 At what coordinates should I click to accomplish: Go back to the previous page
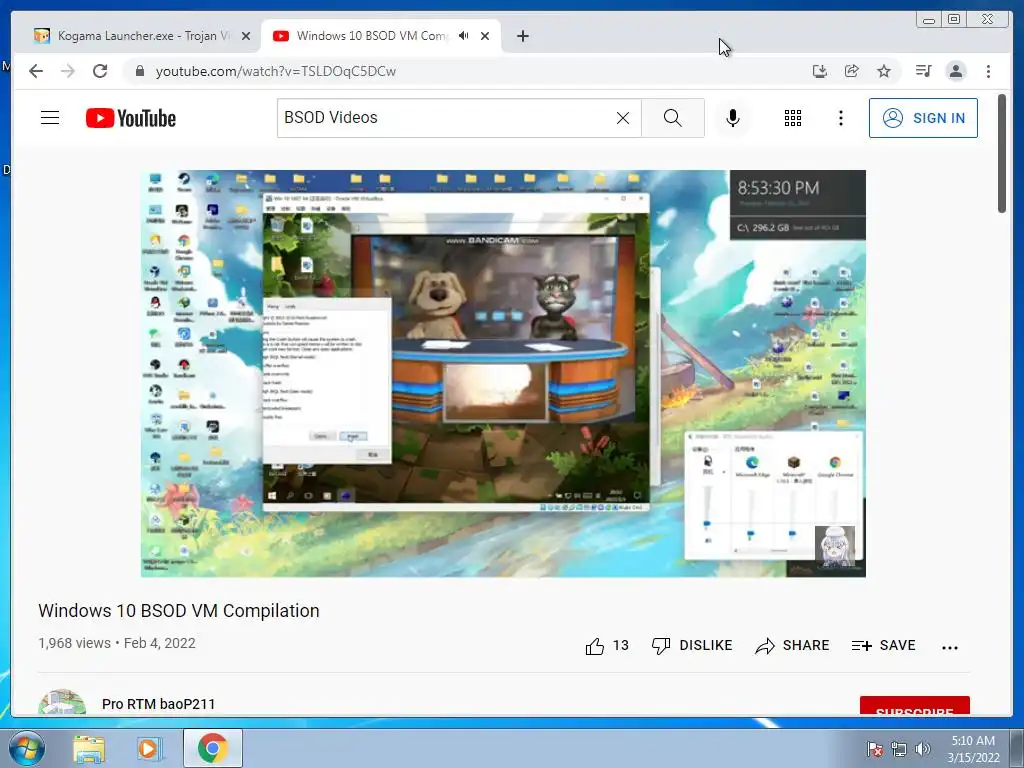pyautogui.click(x=36, y=71)
